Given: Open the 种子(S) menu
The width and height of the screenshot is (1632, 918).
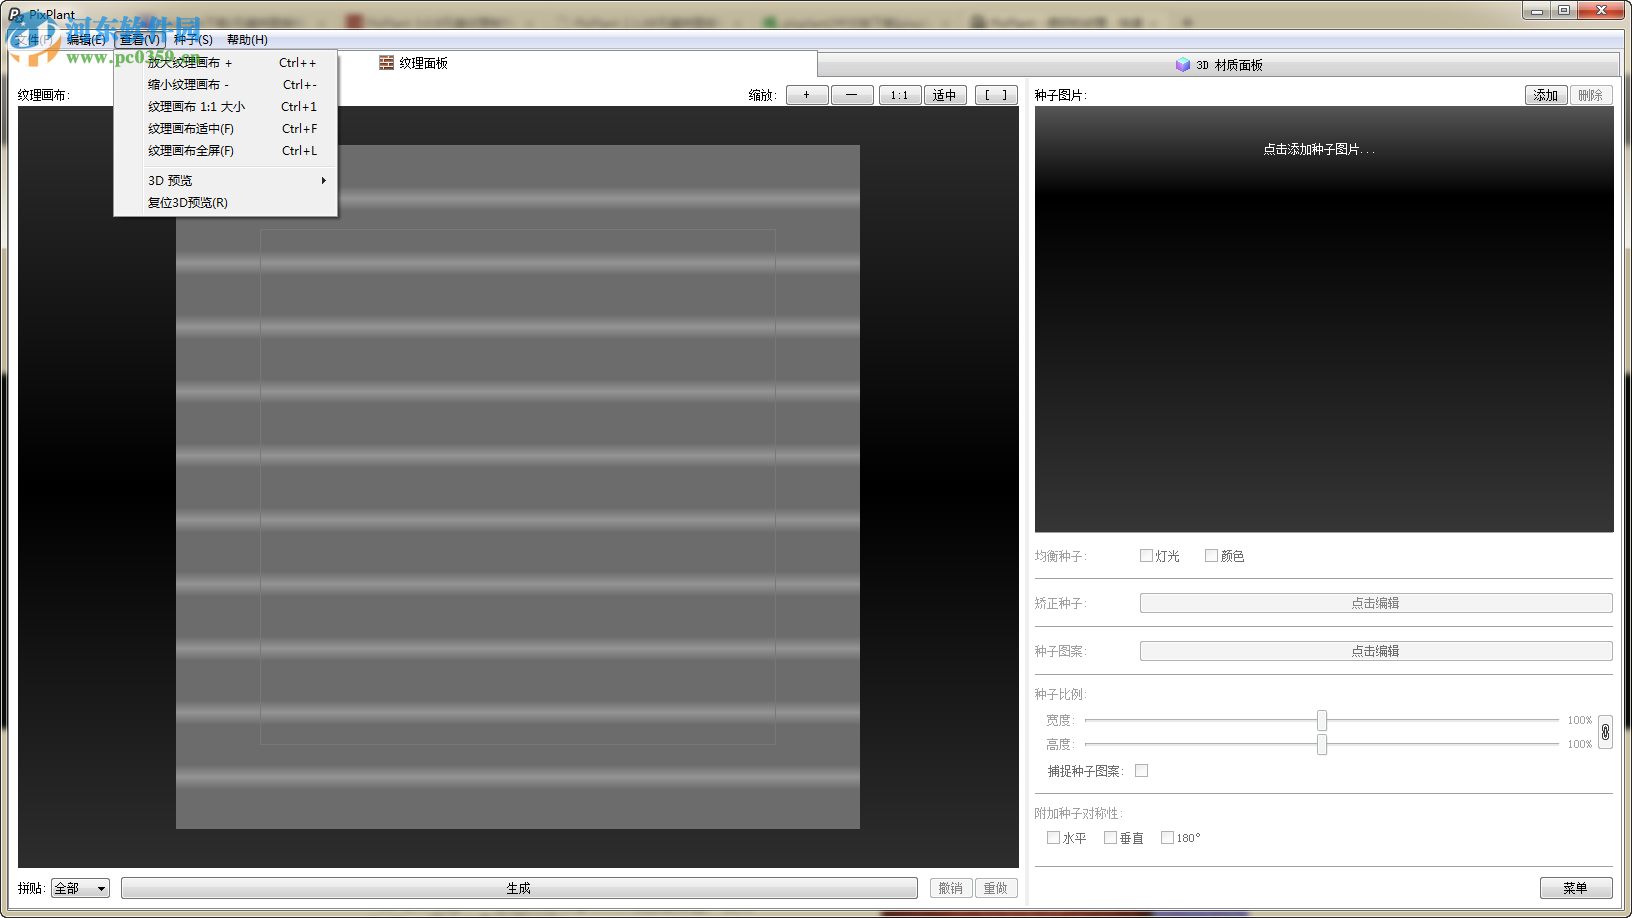Looking at the screenshot, I should [193, 40].
